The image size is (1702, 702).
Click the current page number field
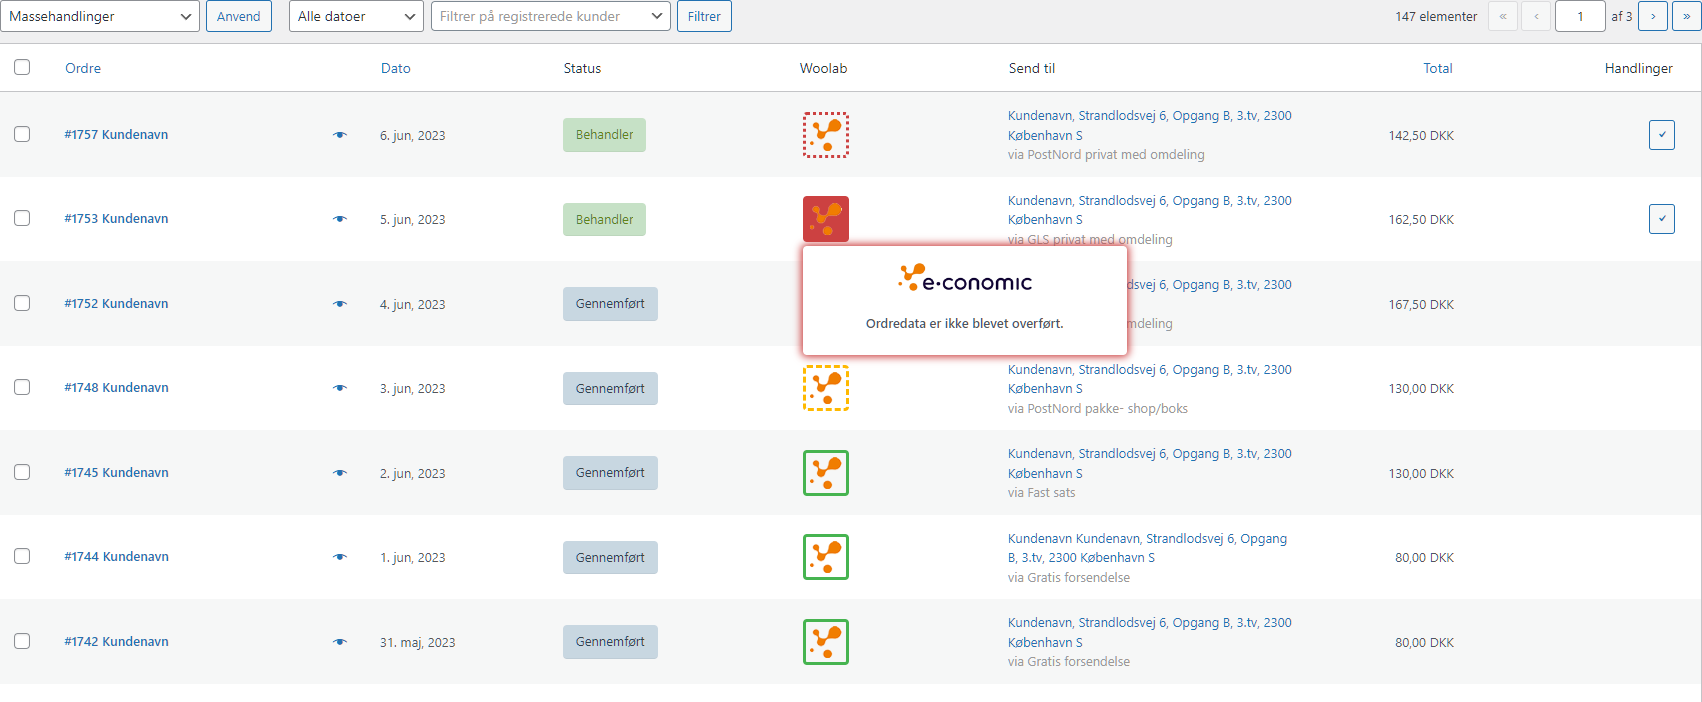pos(1579,16)
